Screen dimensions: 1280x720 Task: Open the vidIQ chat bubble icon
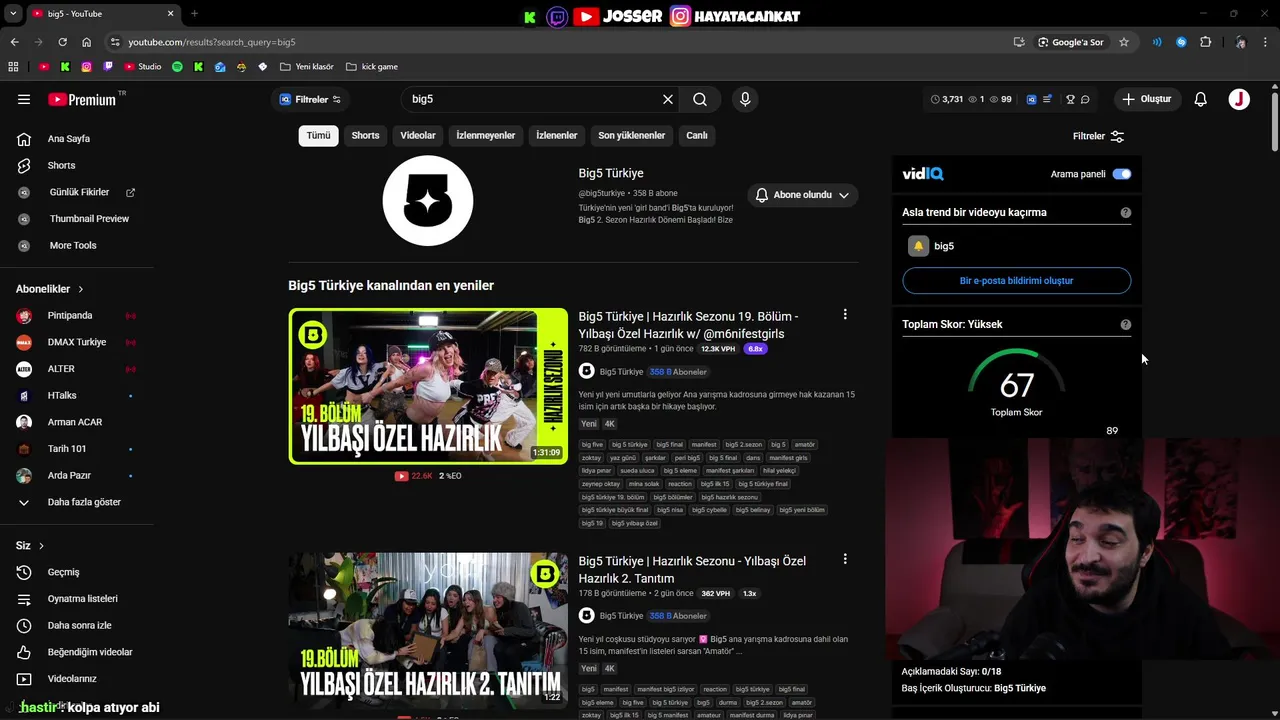click(1085, 99)
